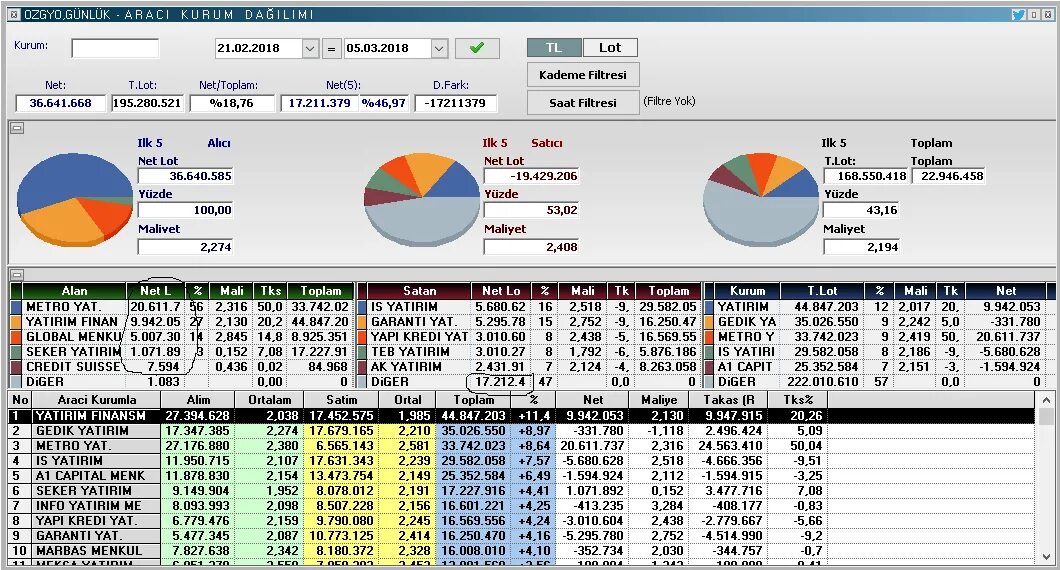The height and width of the screenshot is (570, 1060).
Task: Click the Ilk 5 Toplam pie chart
Action: tap(761, 199)
